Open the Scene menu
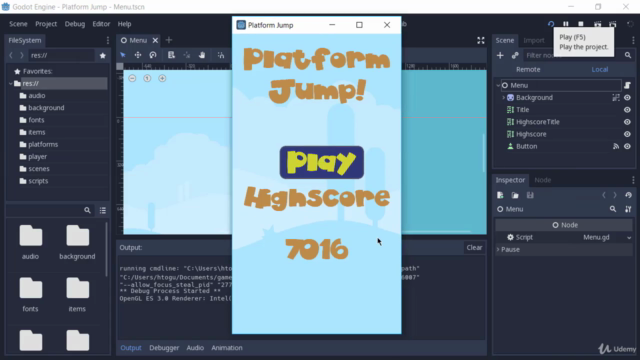 [x=18, y=24]
